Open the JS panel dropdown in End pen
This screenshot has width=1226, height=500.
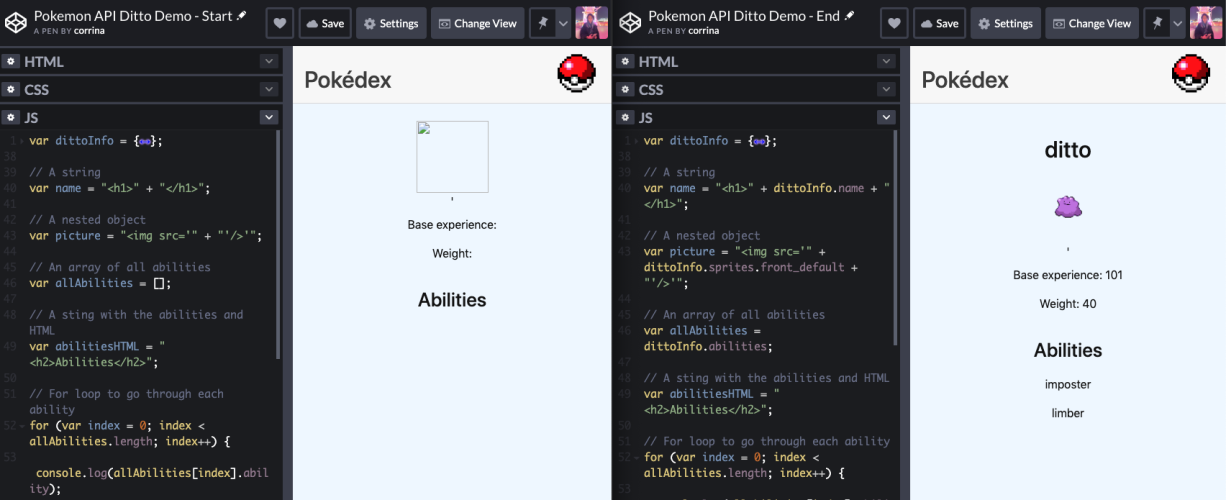[x=886, y=117]
